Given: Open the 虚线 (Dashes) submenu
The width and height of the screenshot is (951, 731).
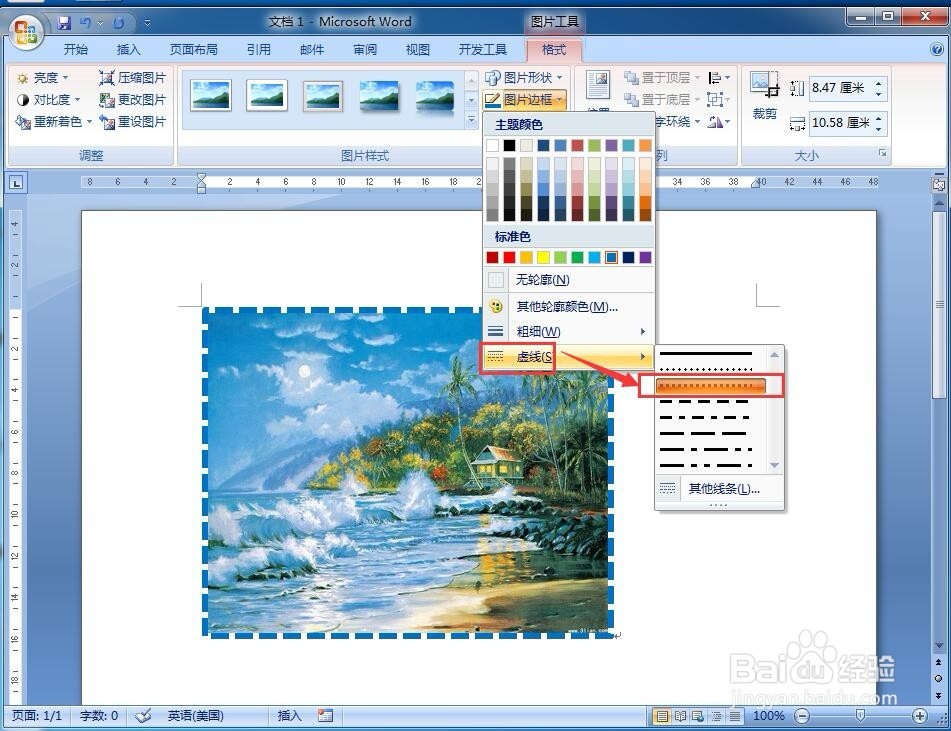Looking at the screenshot, I should [x=569, y=357].
